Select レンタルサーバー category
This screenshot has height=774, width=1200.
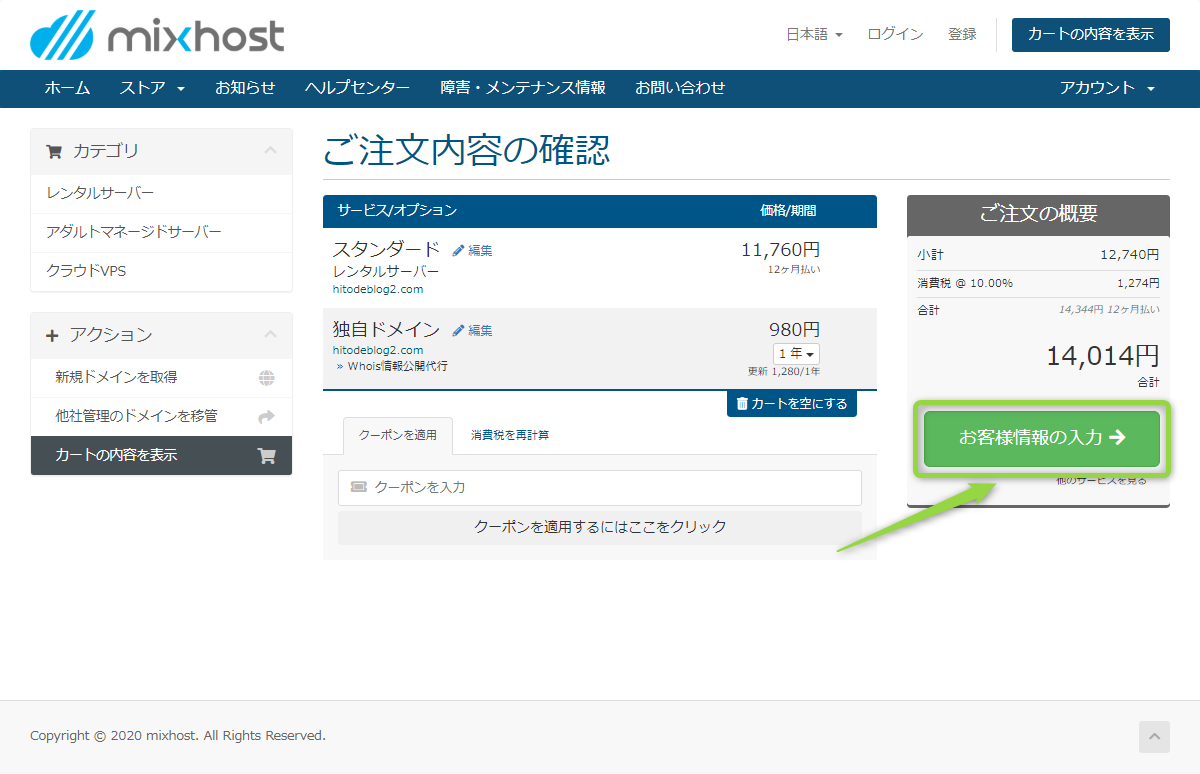(x=162, y=193)
